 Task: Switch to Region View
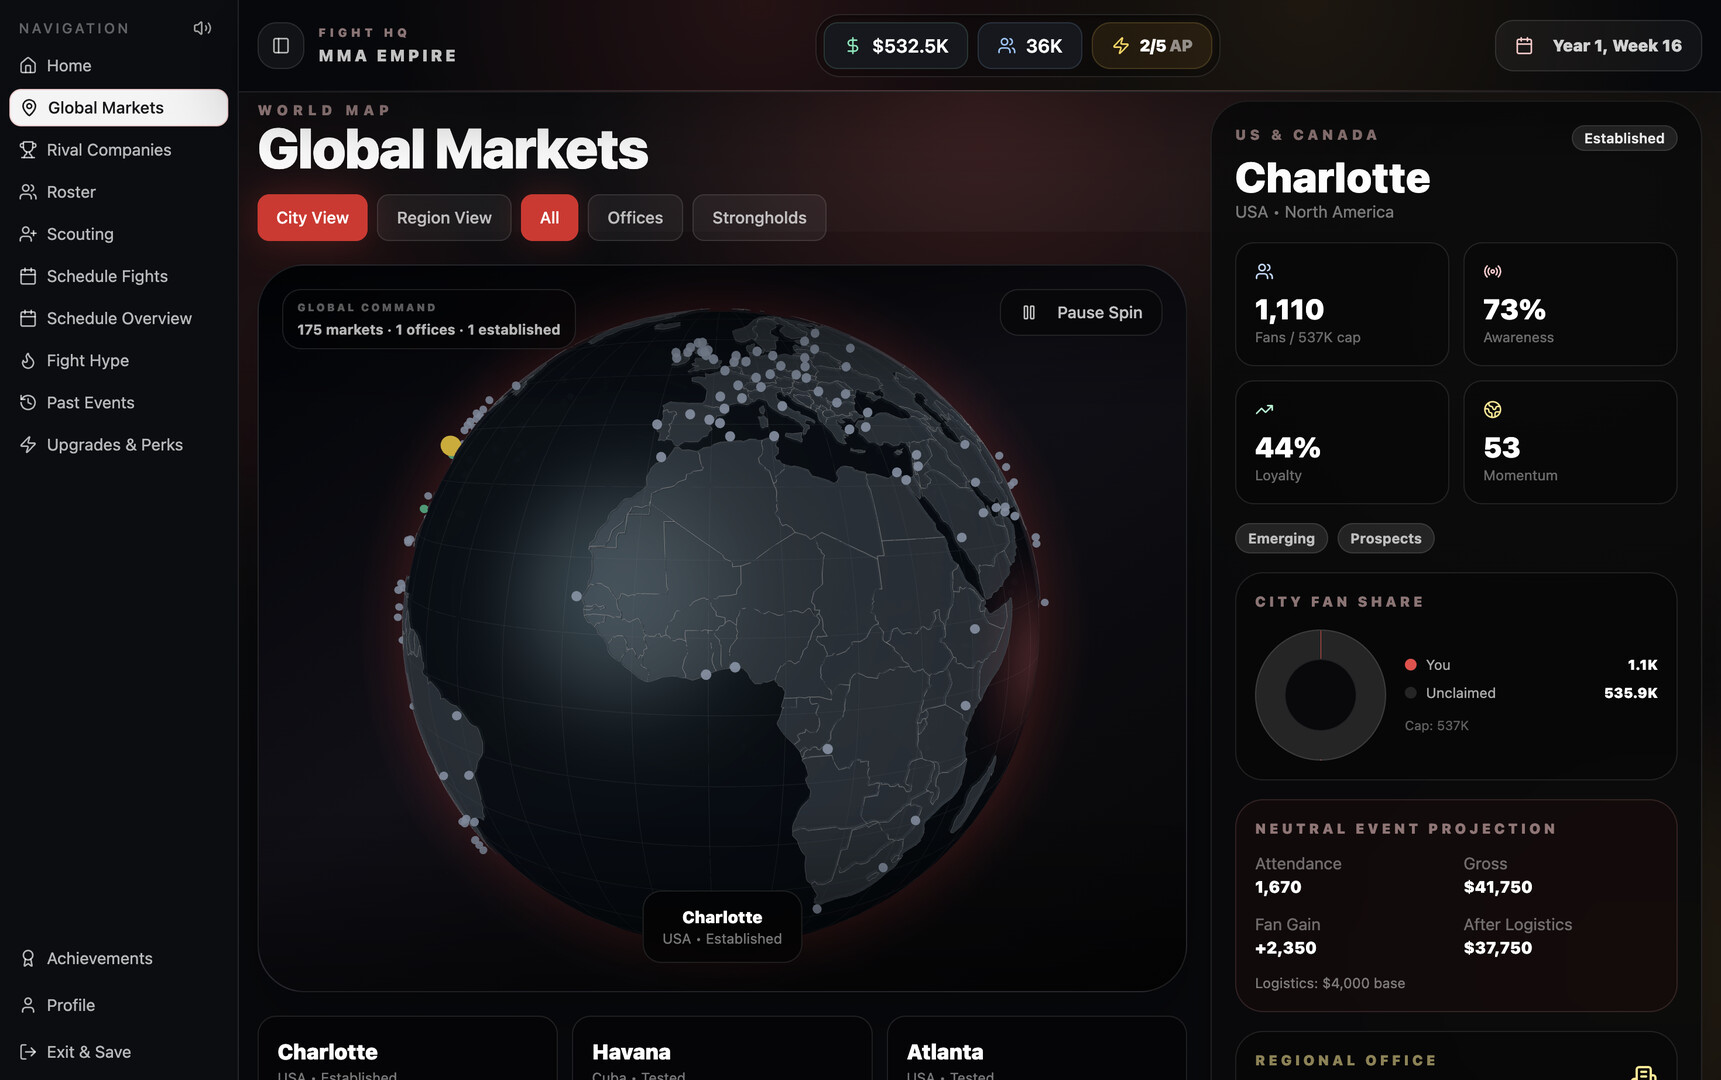click(x=444, y=218)
